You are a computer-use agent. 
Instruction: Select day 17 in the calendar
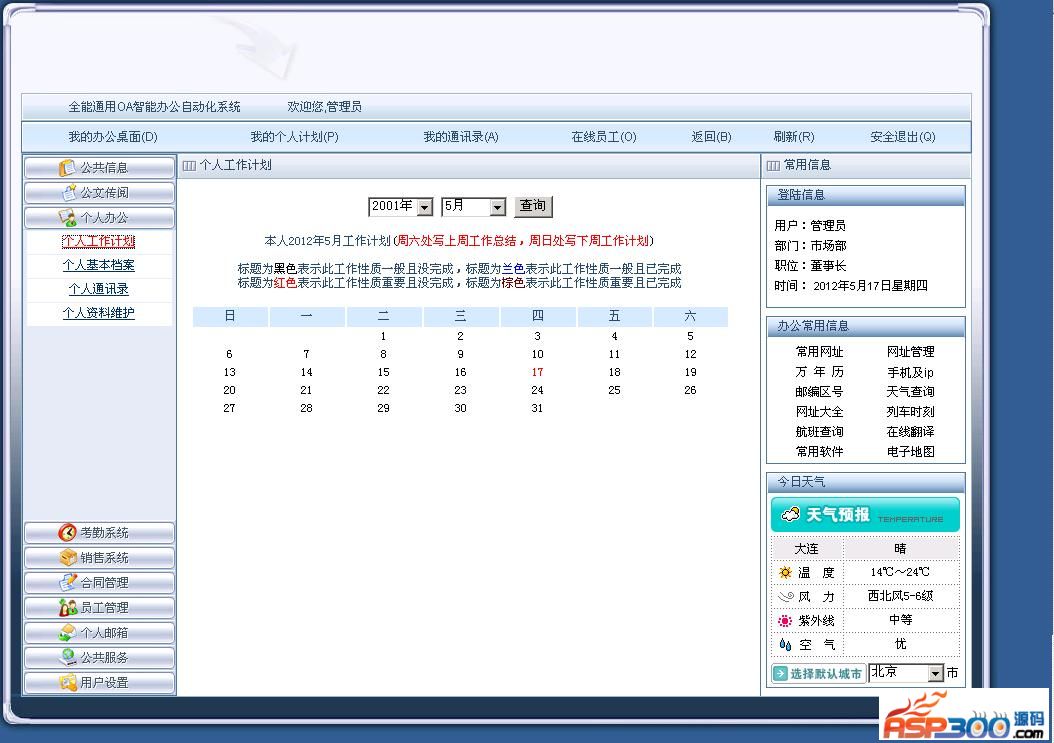(537, 372)
